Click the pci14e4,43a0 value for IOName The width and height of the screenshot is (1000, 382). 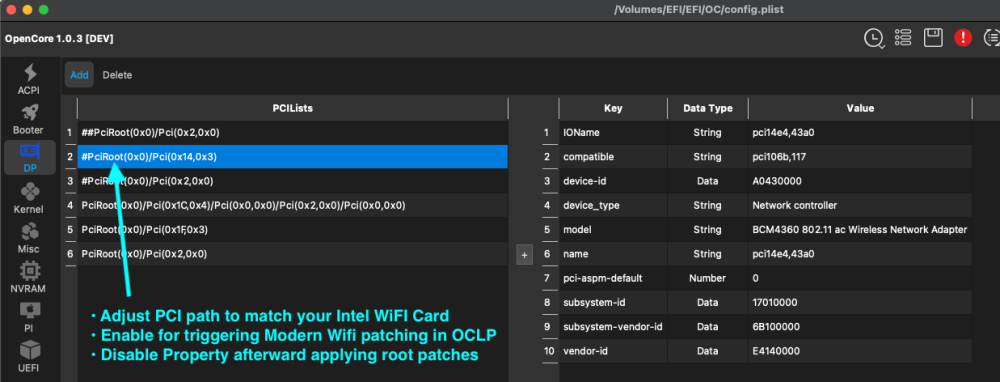[x=860, y=133]
